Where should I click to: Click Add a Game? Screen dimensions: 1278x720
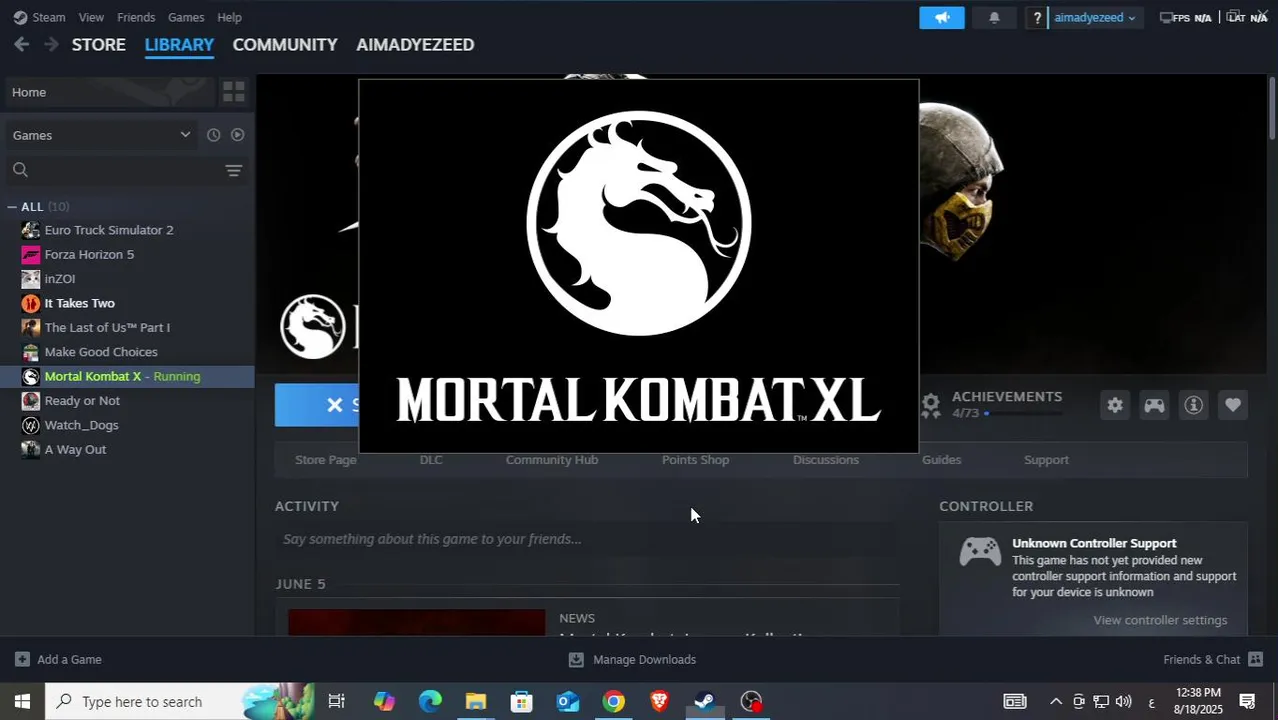coord(58,660)
